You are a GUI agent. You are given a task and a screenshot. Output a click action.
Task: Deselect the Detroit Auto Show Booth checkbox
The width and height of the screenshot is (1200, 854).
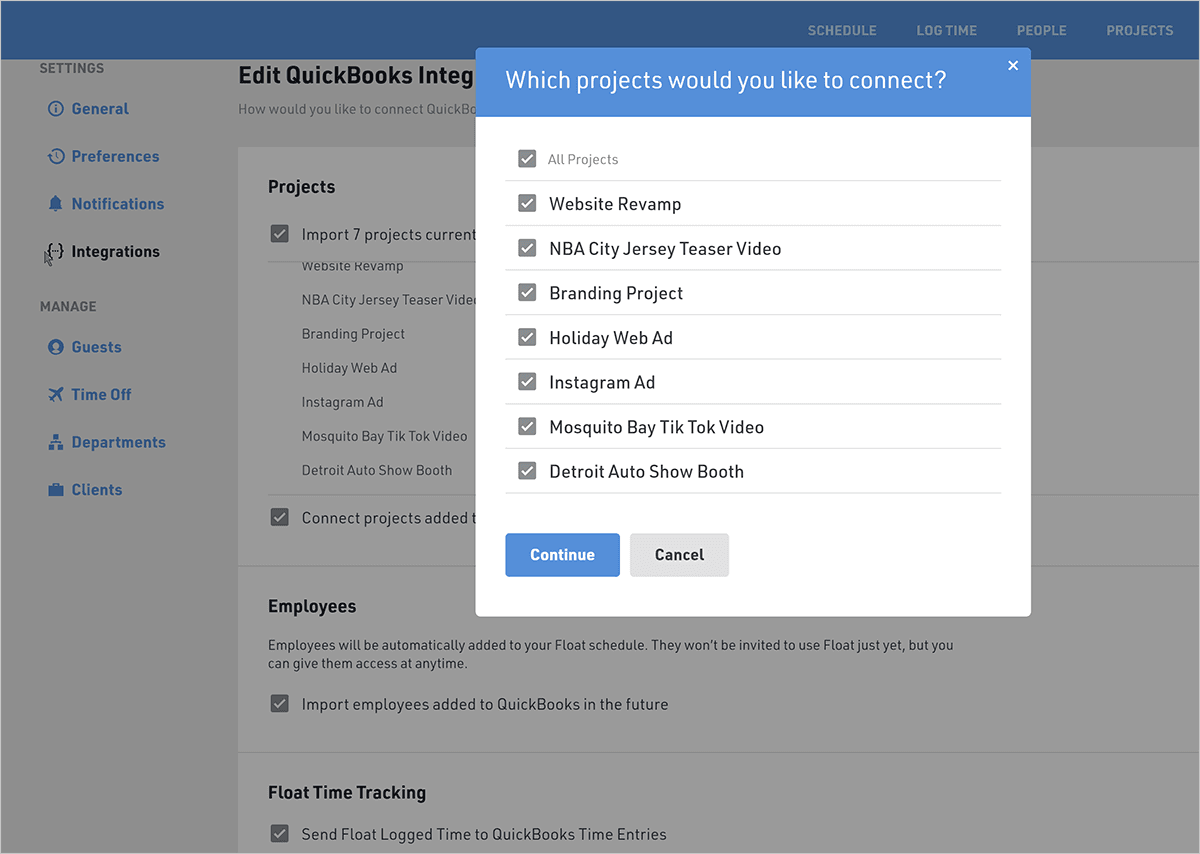pyautogui.click(x=527, y=472)
